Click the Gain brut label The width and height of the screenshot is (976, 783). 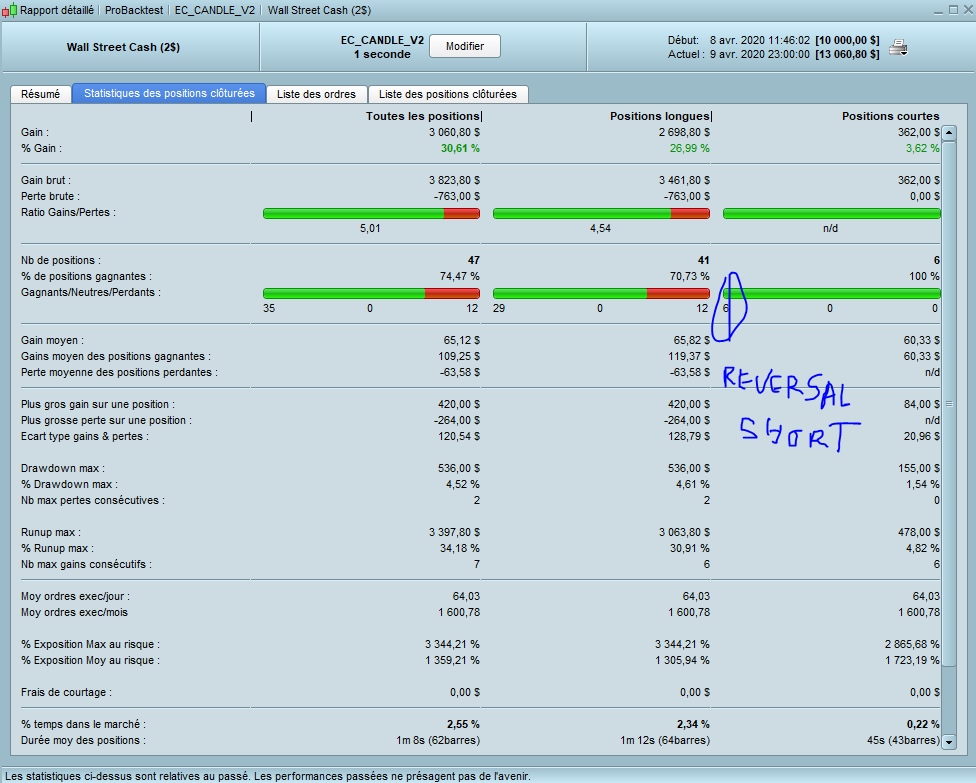click(46, 181)
